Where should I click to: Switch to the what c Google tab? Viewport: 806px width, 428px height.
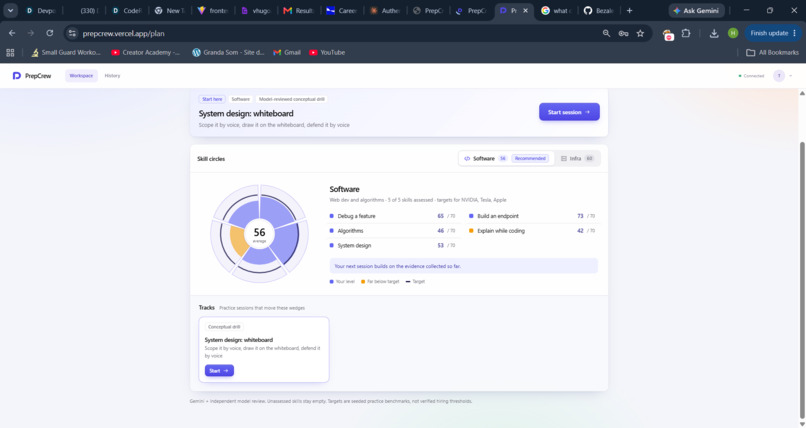point(557,10)
